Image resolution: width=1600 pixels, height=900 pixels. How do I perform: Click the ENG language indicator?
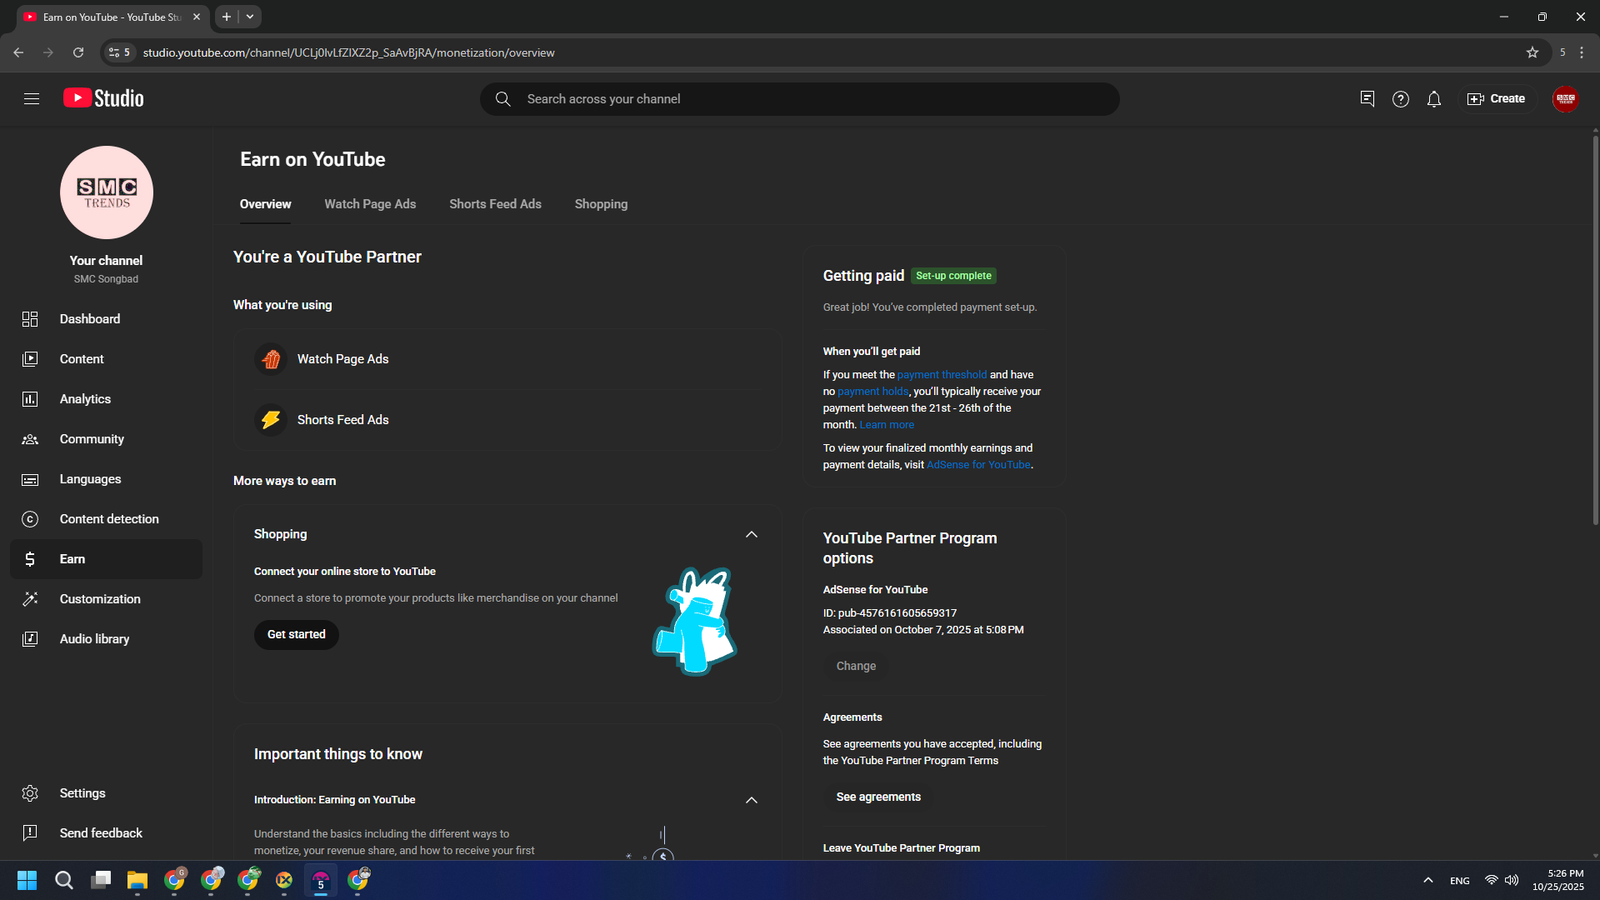(x=1460, y=881)
